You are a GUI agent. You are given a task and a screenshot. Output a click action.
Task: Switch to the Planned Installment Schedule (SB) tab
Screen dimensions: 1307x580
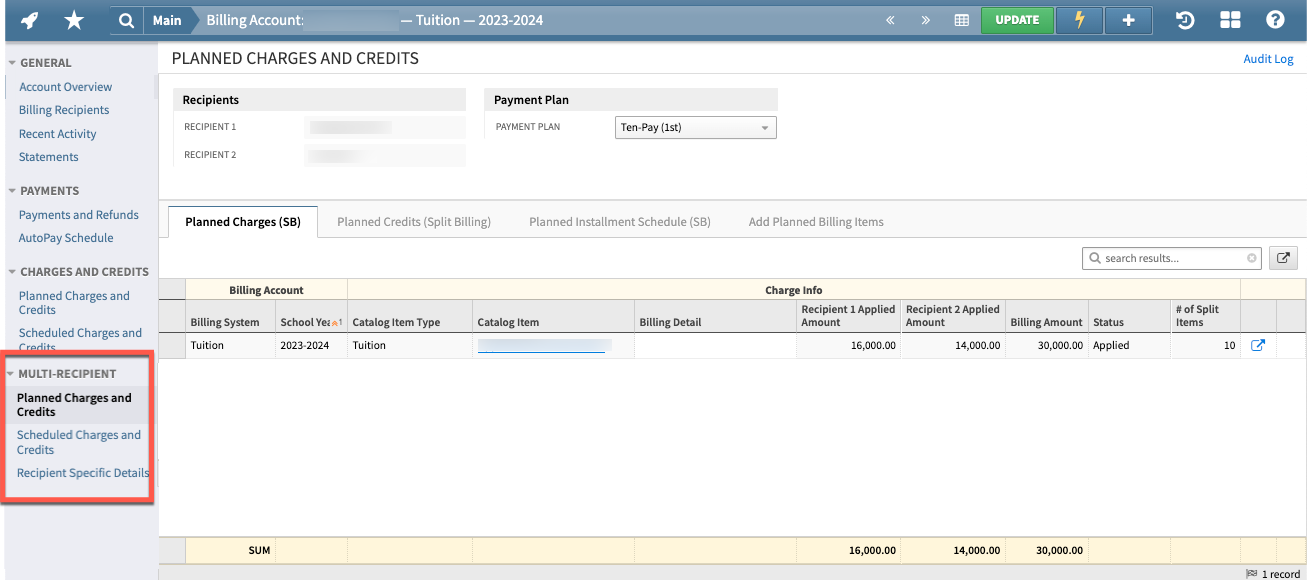coord(619,221)
